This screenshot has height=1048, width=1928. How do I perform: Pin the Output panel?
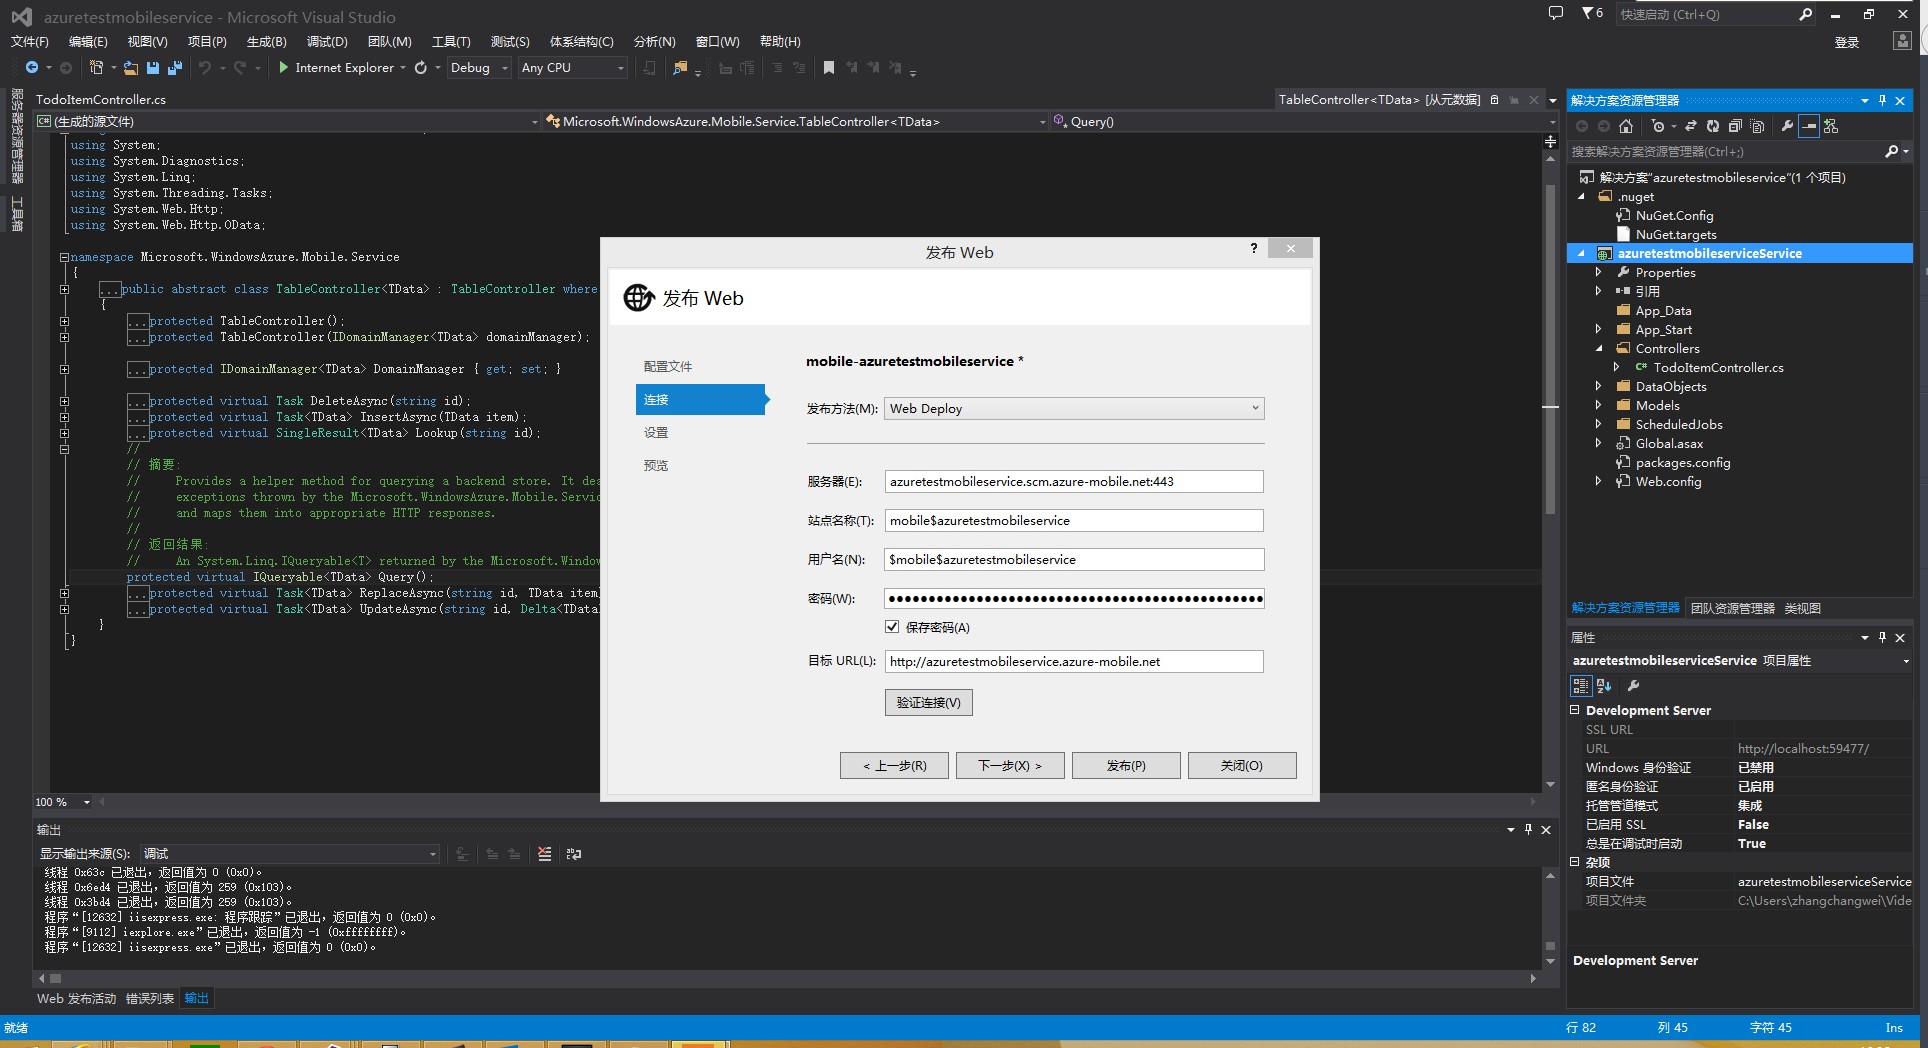[1528, 829]
